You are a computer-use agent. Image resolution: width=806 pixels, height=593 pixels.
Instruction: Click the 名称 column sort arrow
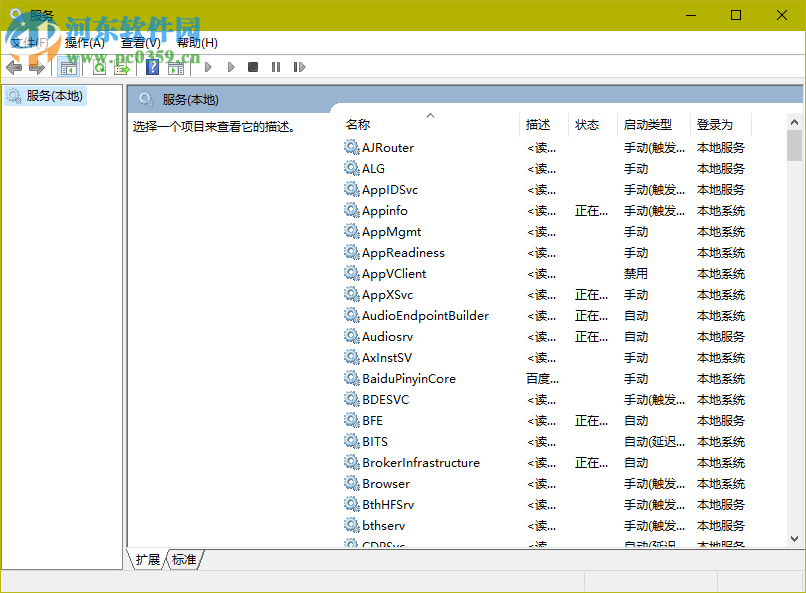pyautogui.click(x=430, y=115)
